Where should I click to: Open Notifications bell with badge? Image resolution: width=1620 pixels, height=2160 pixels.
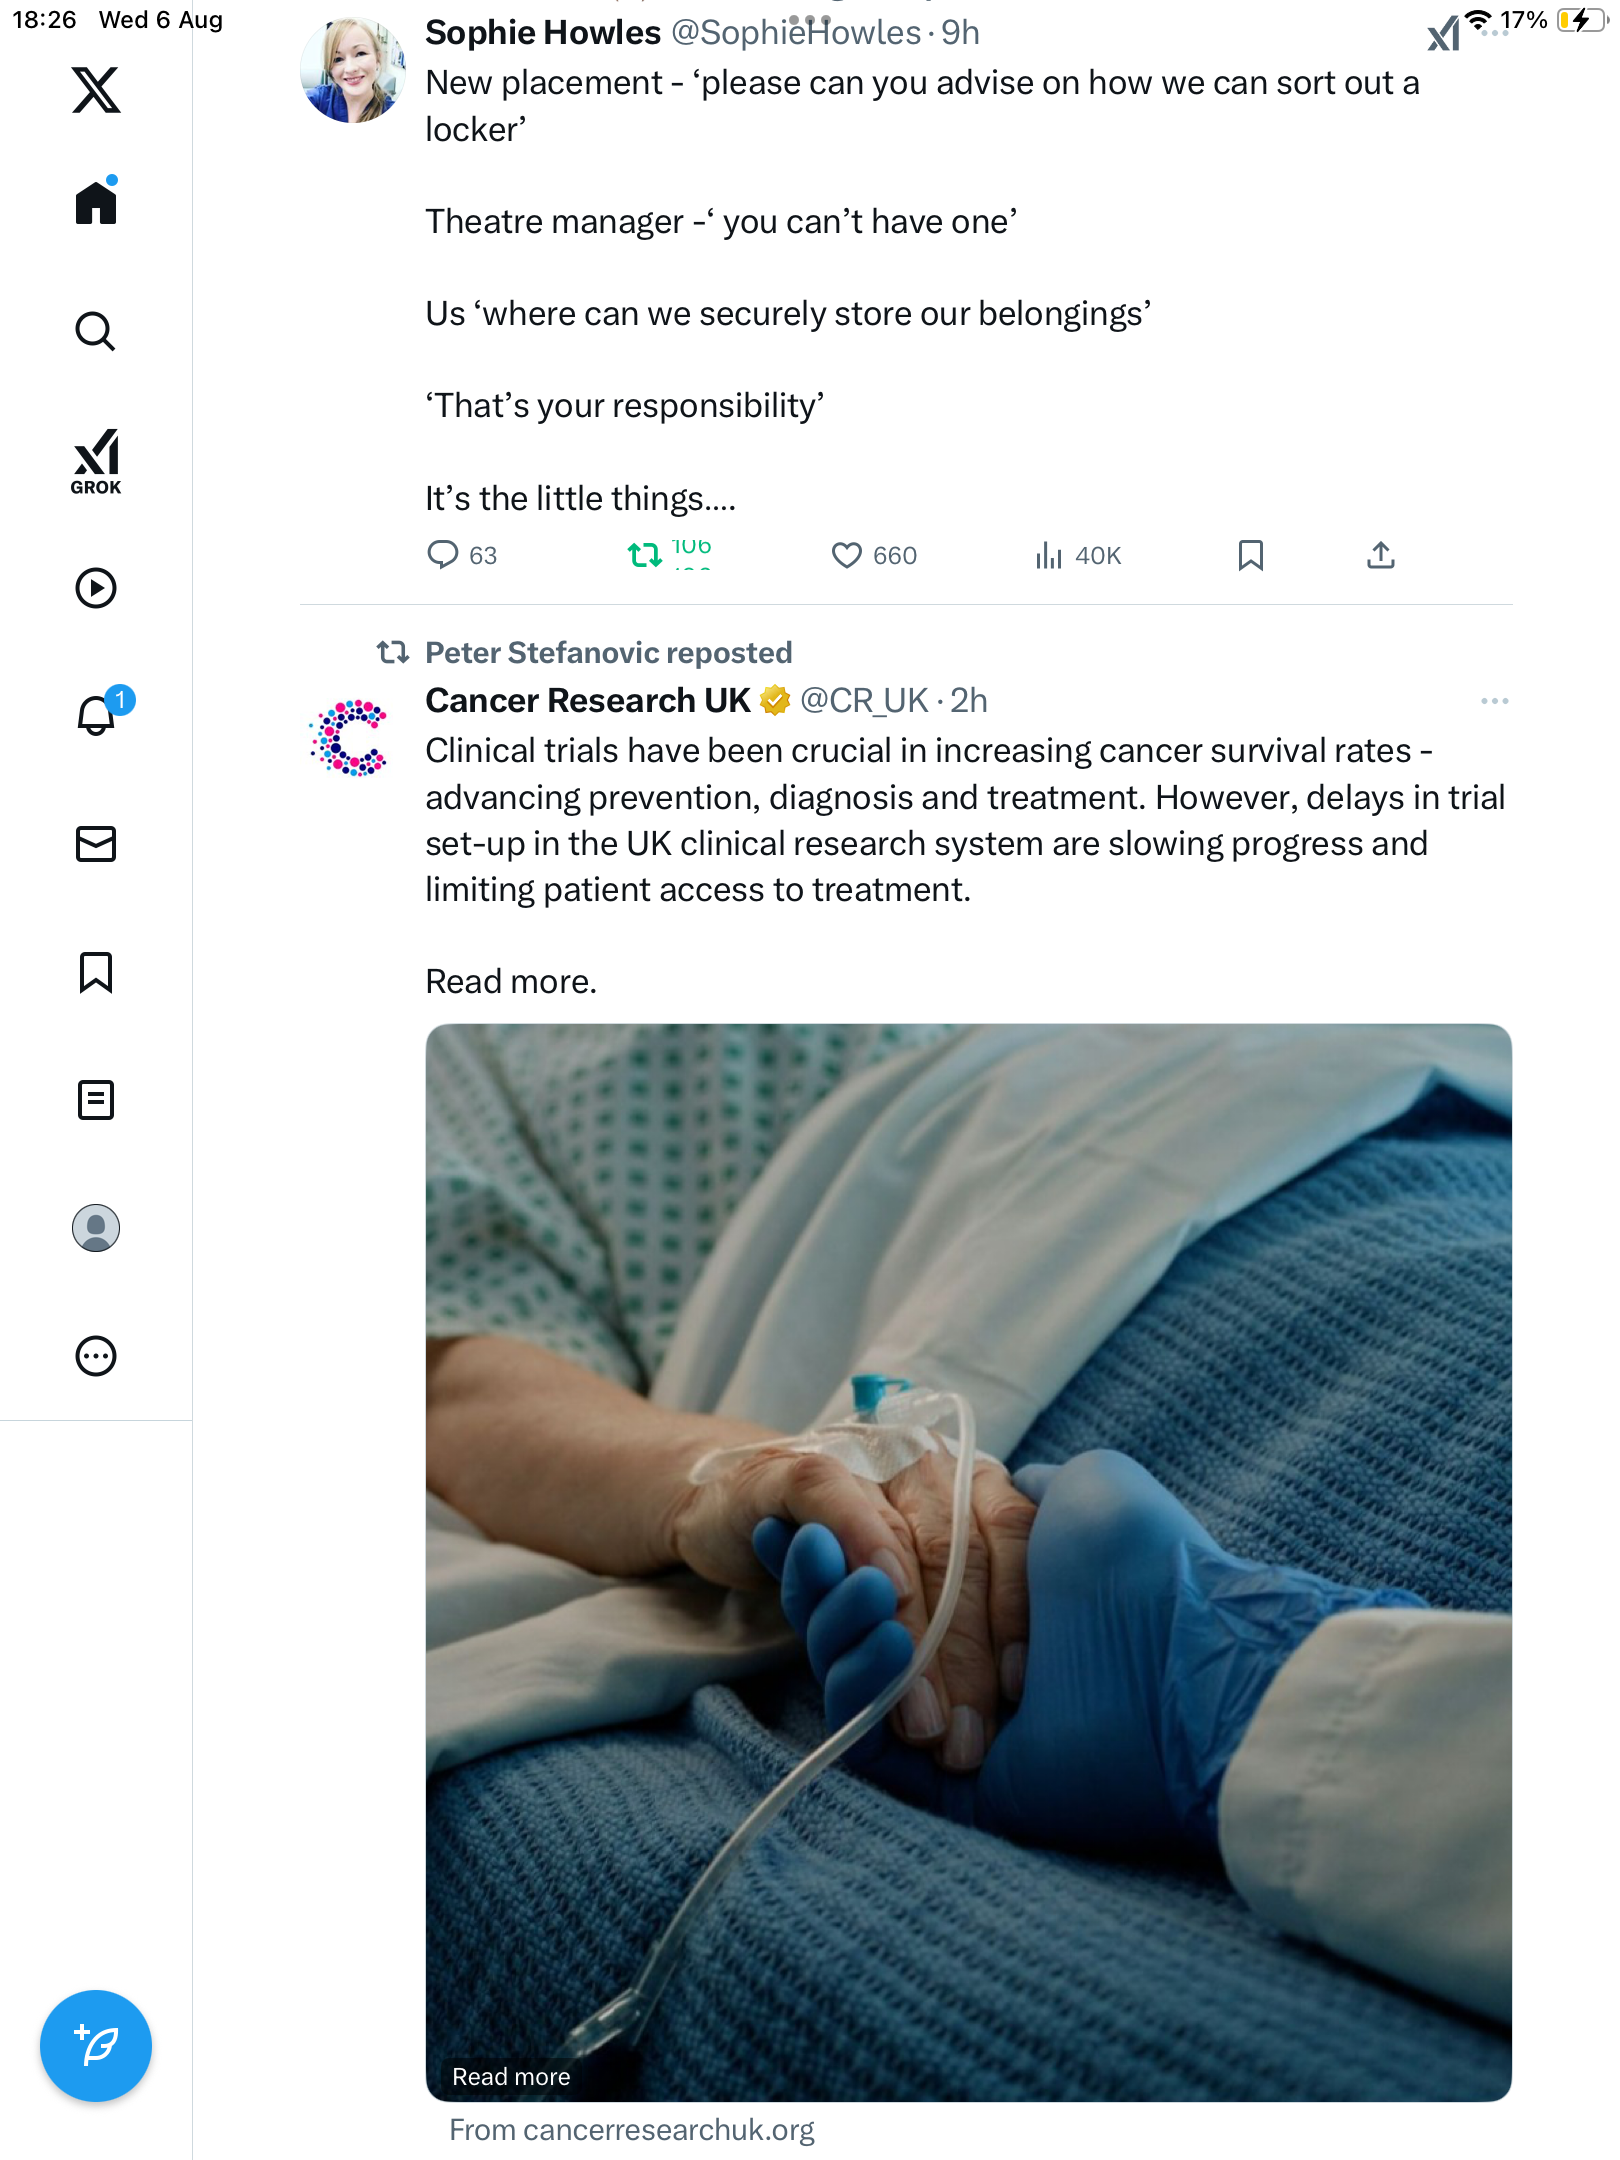point(96,715)
